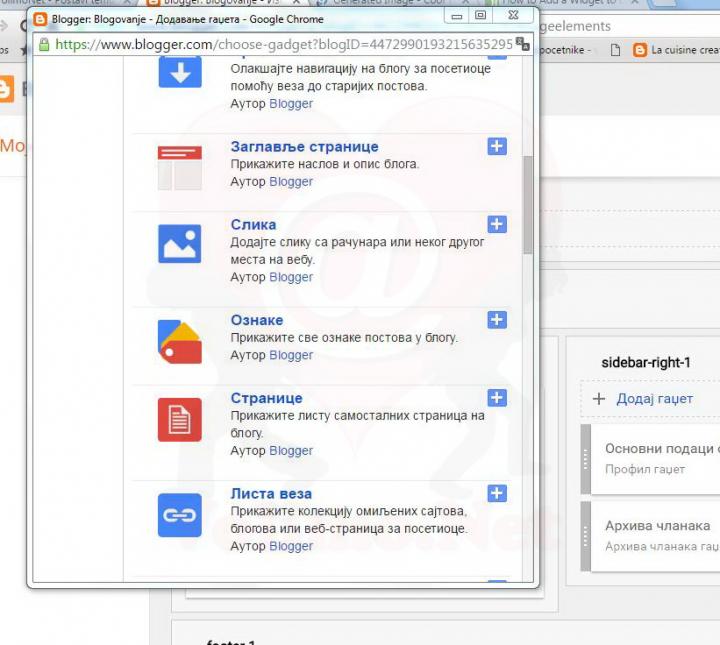Click the plus icon for Листа веза
The height and width of the screenshot is (645, 720).
click(496, 493)
